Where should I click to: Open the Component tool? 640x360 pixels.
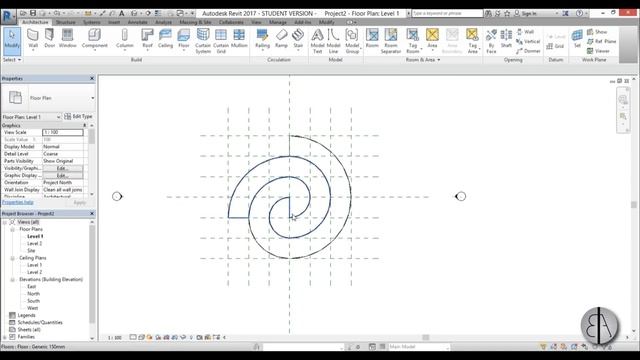(x=95, y=40)
